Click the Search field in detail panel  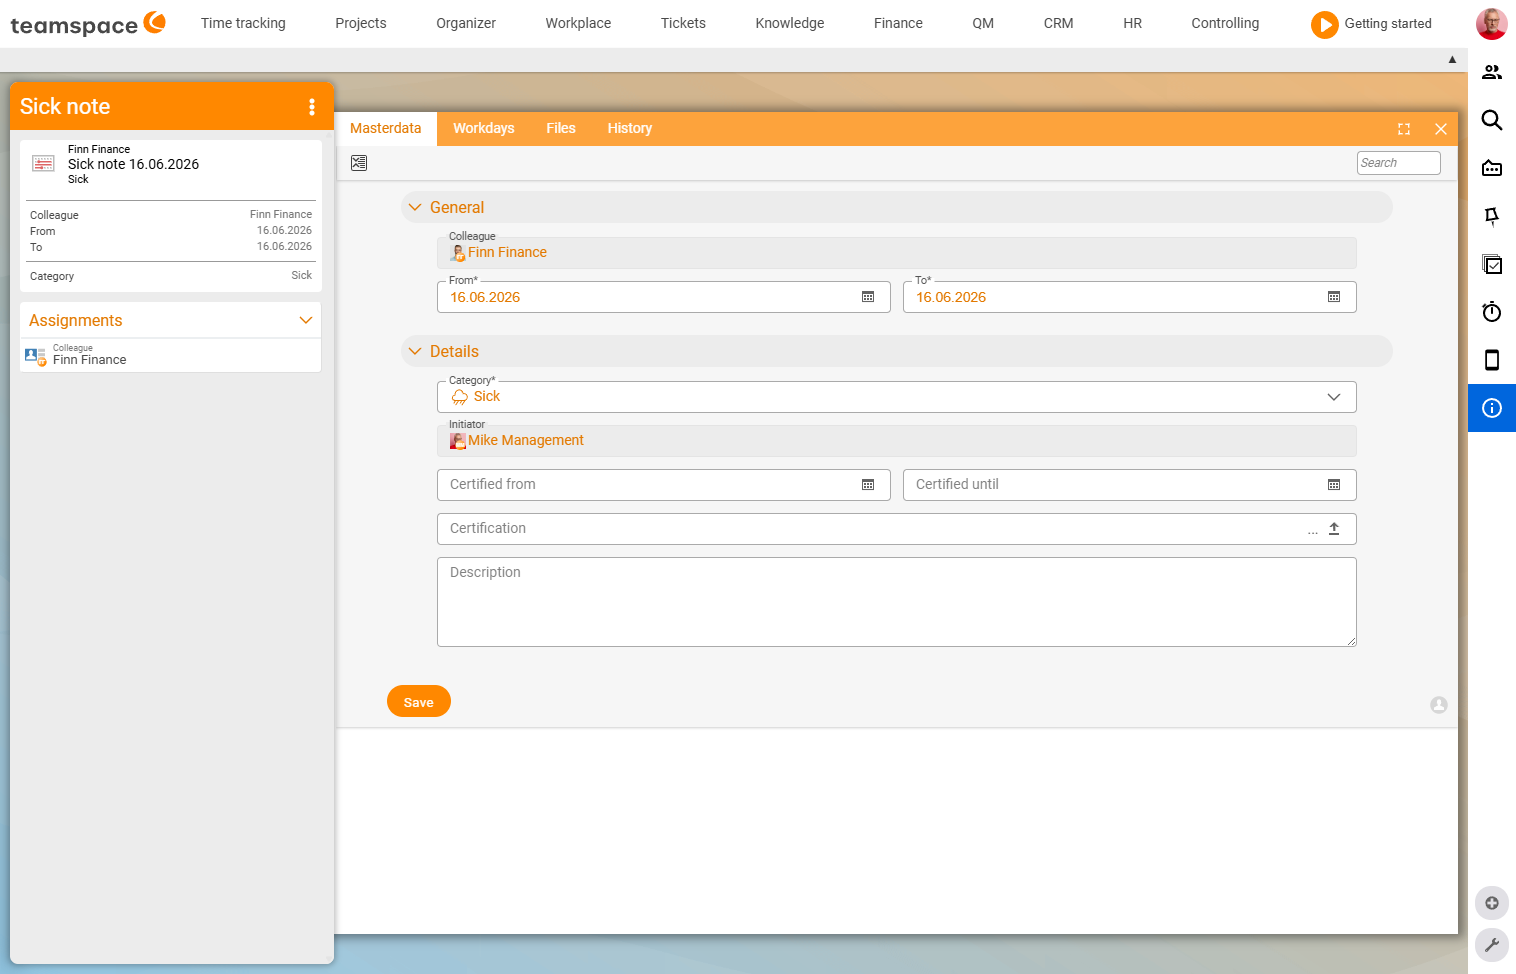pos(1398,163)
